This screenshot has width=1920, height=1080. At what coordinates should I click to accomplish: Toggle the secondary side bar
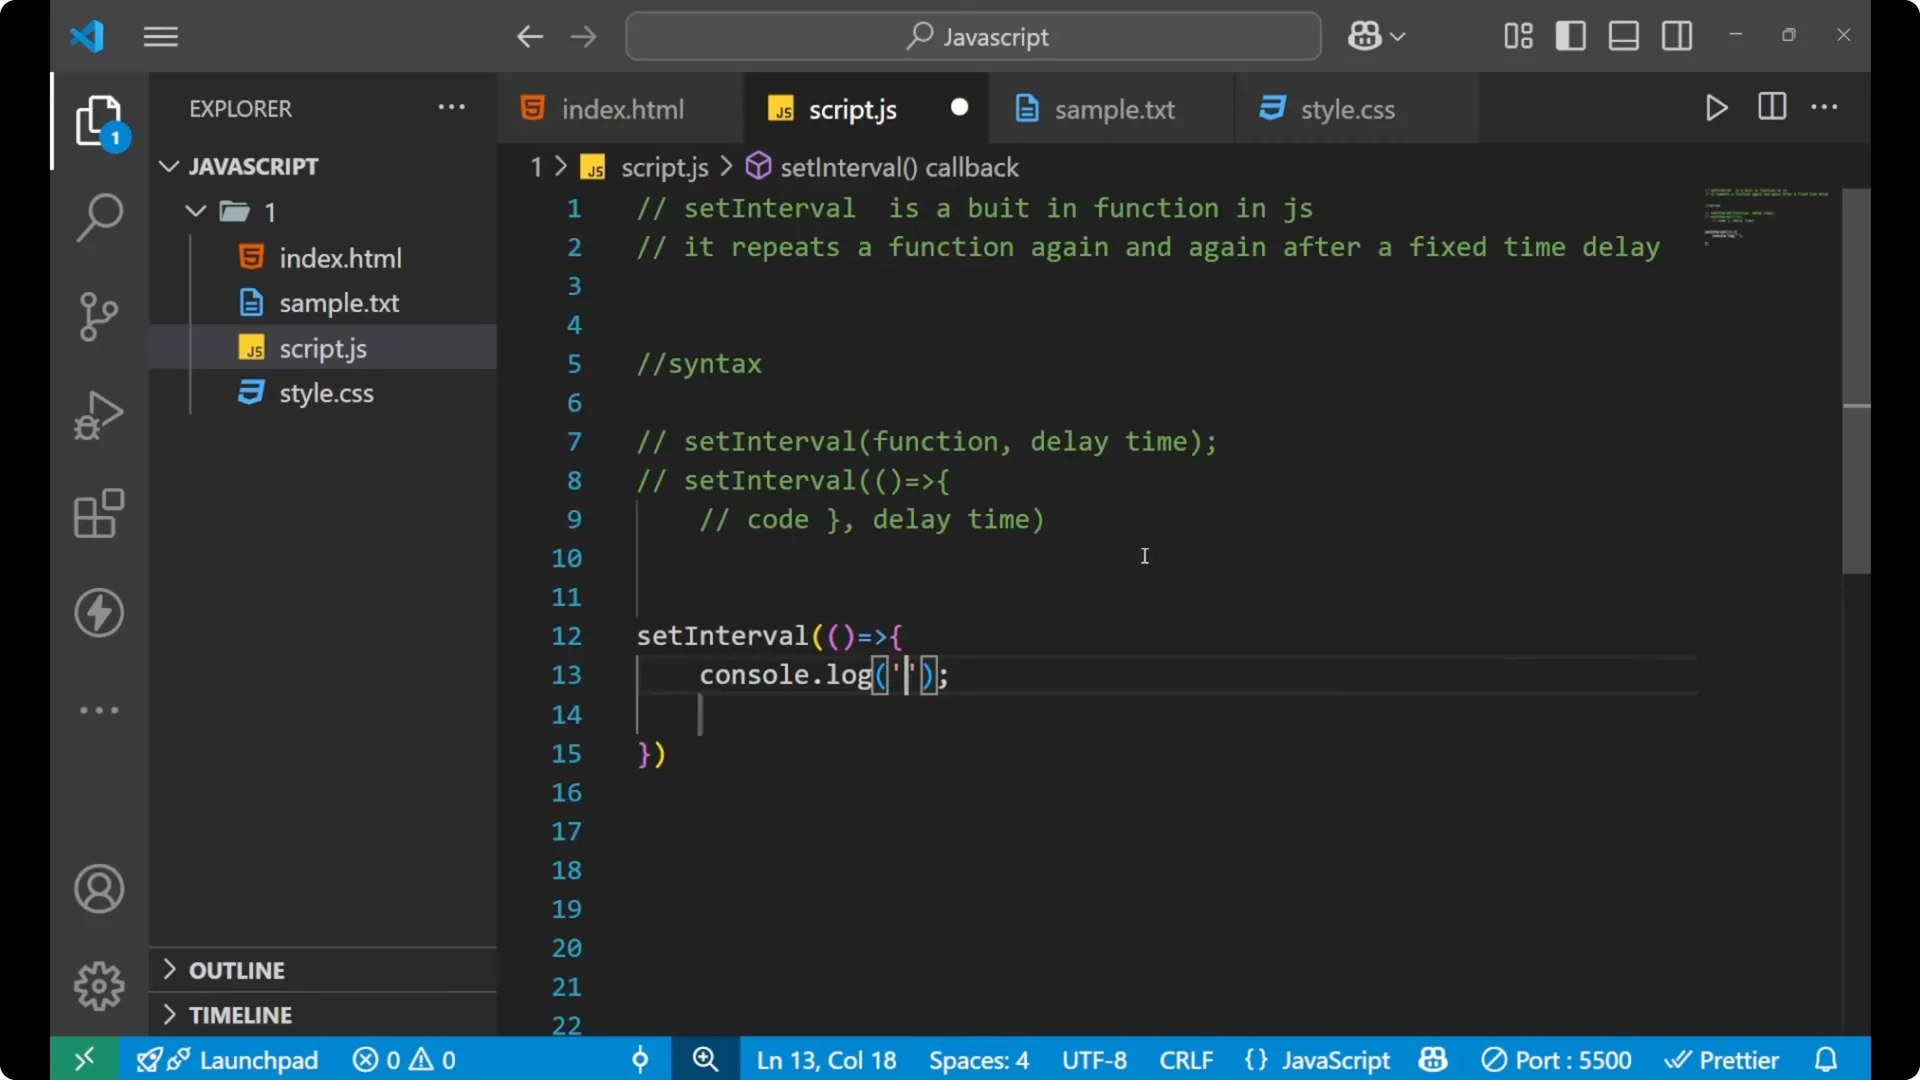[1676, 35]
